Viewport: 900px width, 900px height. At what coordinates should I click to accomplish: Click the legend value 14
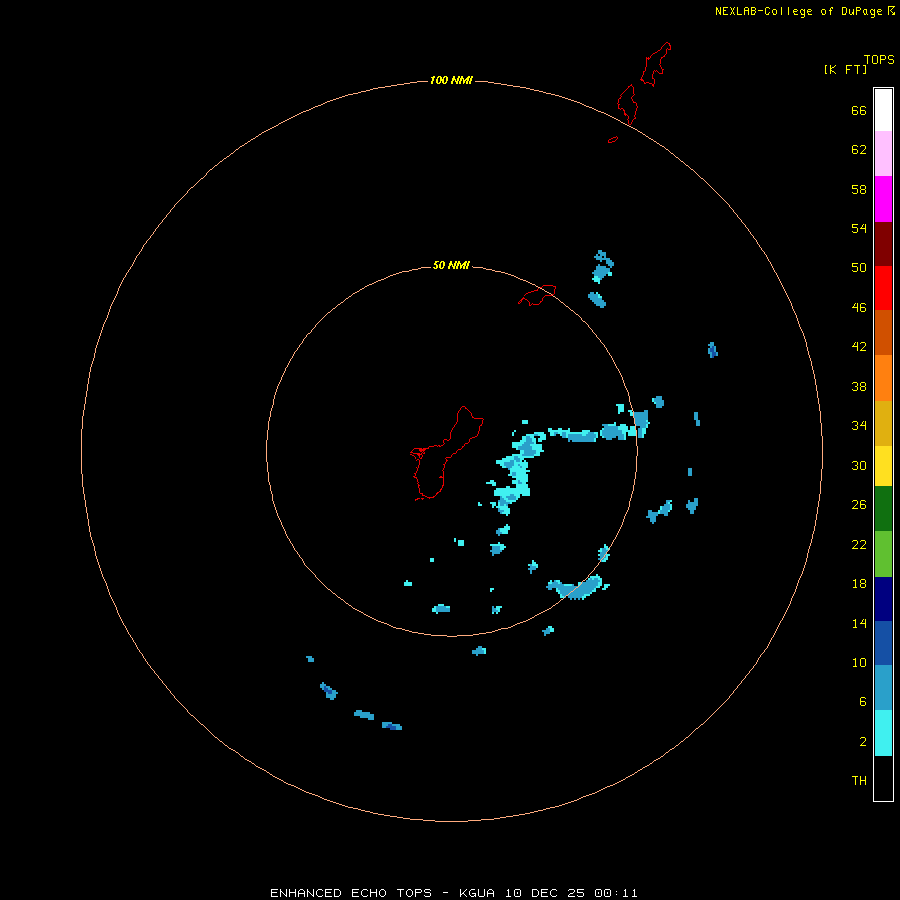[x=859, y=623]
